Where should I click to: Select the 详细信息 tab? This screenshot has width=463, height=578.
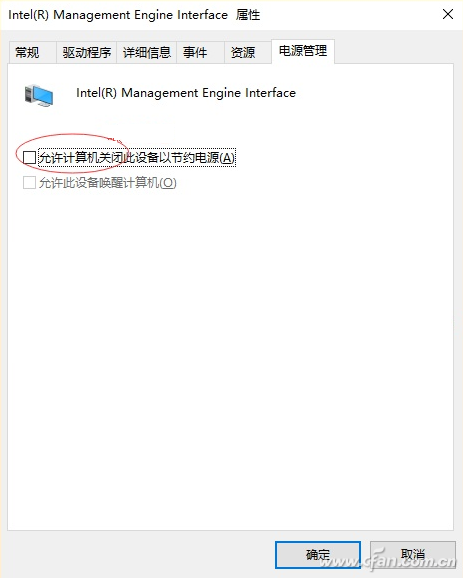[147, 52]
